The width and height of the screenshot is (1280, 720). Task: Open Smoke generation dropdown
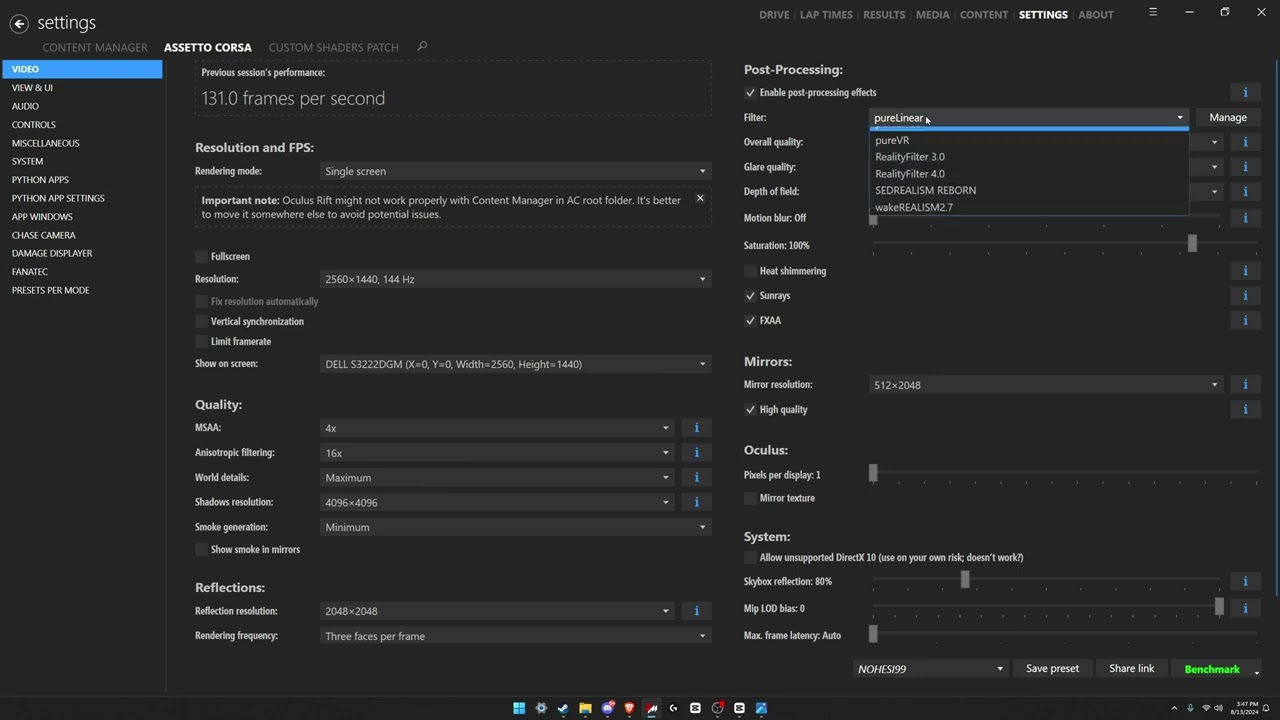pyautogui.click(x=515, y=527)
